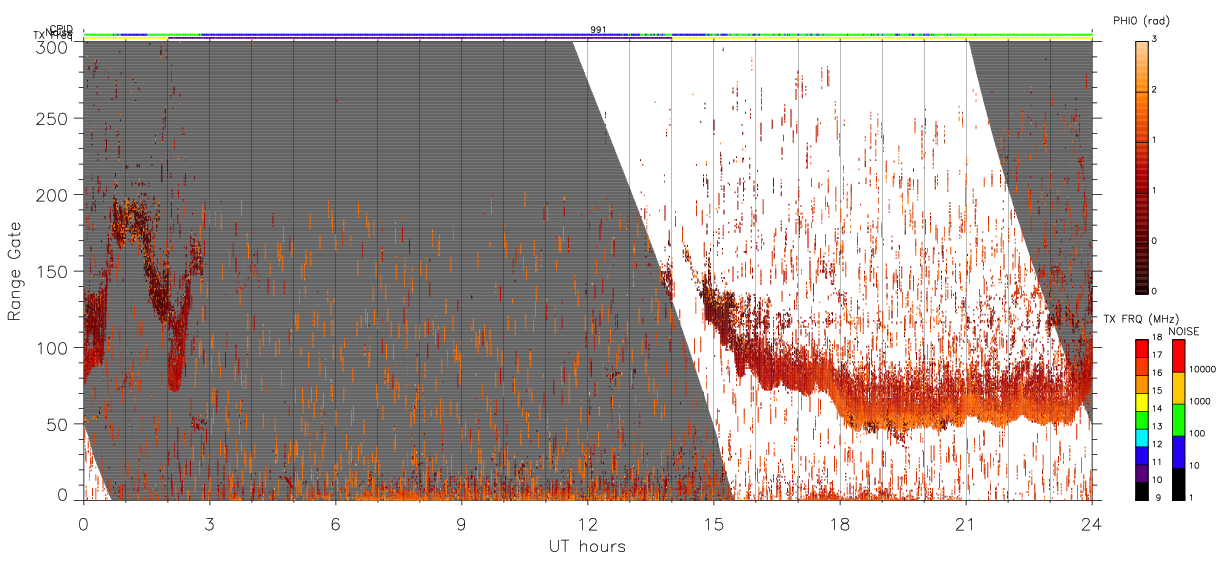Click the cyan swatch in TX FRQ colorbar

1141,438
